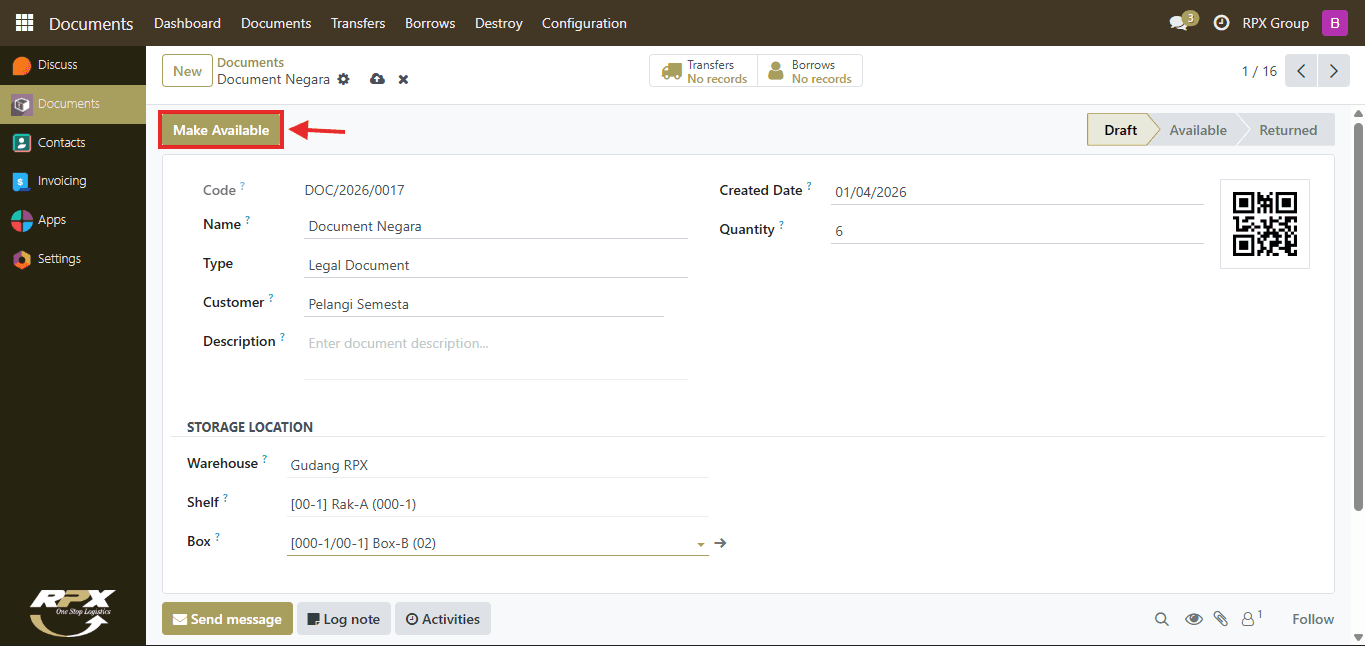Image resolution: width=1365 pixels, height=646 pixels.
Task: Click the paperclip attachments icon
Action: (1220, 619)
